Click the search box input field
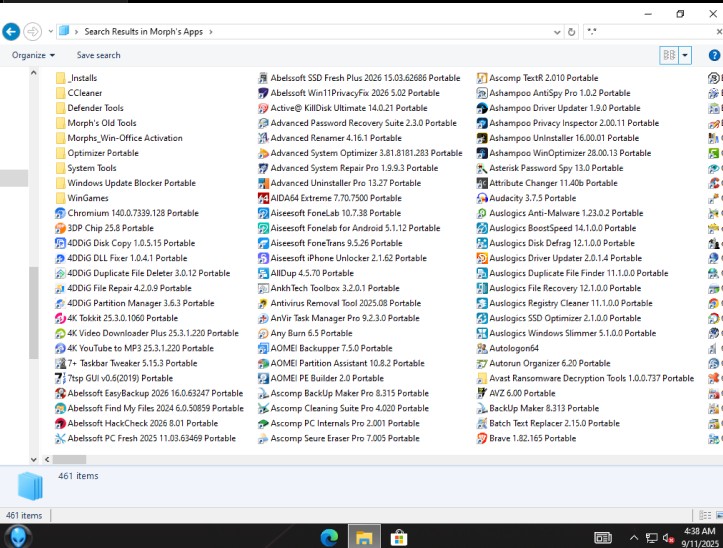Viewport: 723px width, 548px height. [650, 32]
